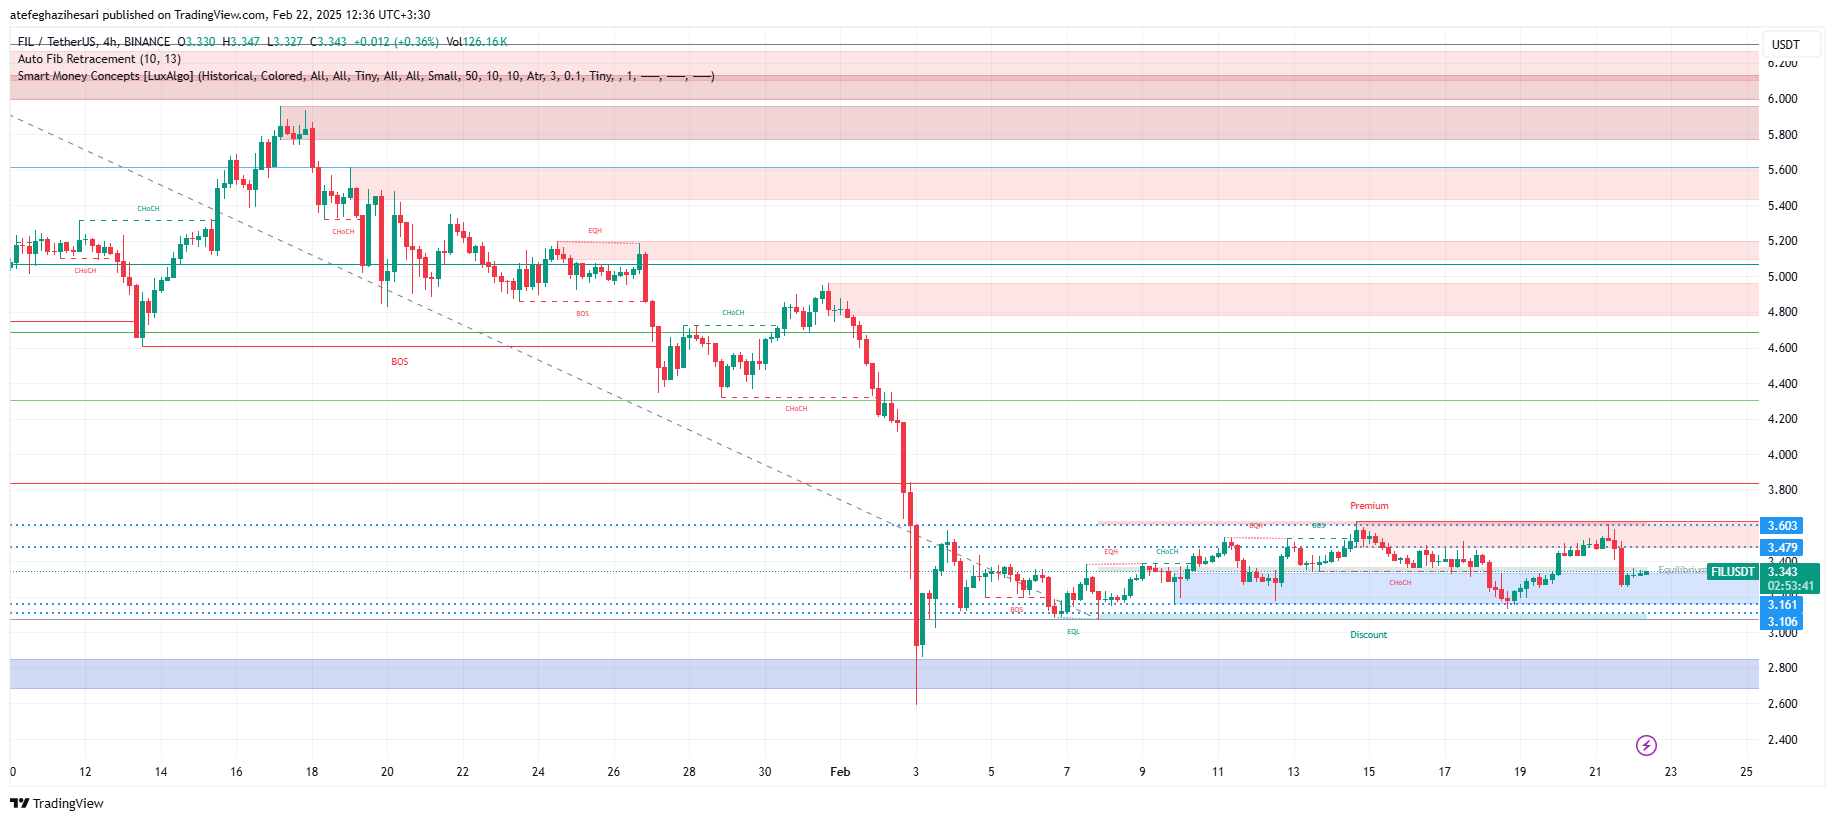Click the date 12 on the time axis
The height and width of the screenshot is (821, 1835).
pos(85,772)
